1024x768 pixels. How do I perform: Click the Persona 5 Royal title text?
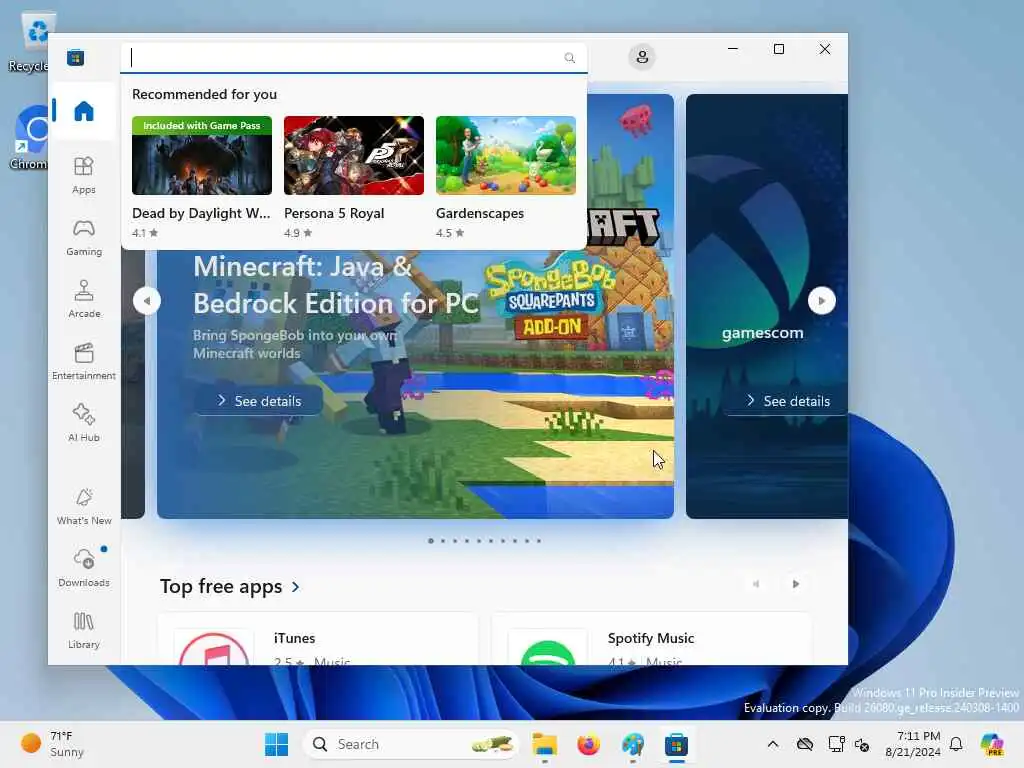pyautogui.click(x=334, y=213)
